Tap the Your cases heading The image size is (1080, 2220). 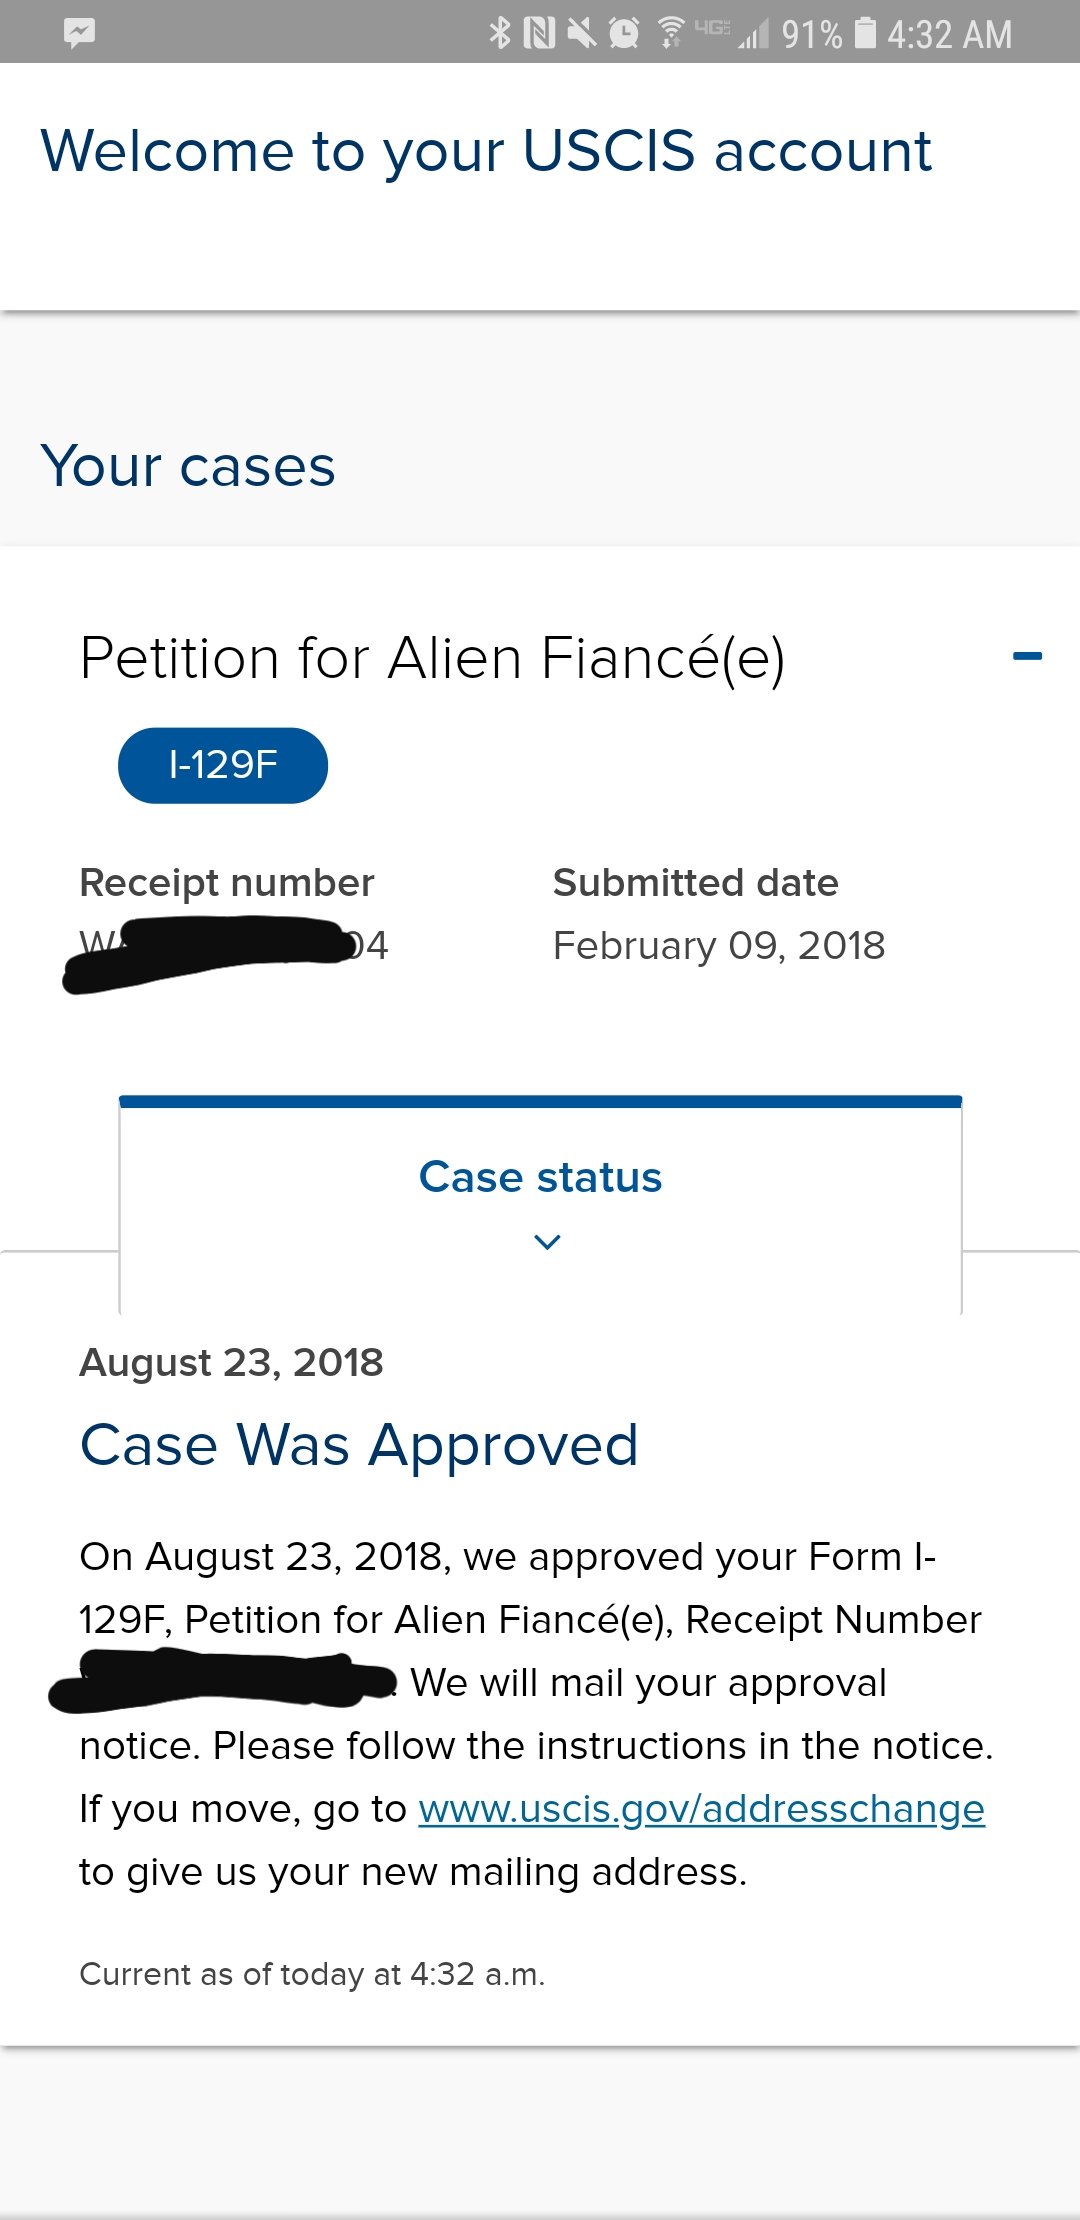(x=188, y=466)
